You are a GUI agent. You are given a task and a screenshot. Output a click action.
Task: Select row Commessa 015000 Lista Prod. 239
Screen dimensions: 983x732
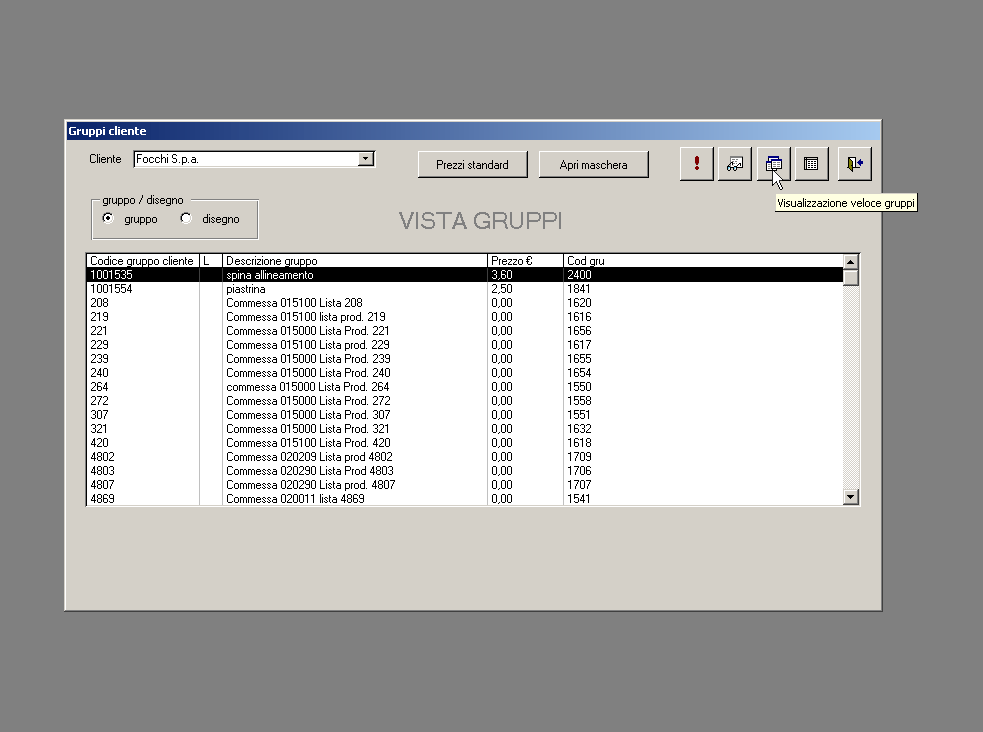click(465, 359)
